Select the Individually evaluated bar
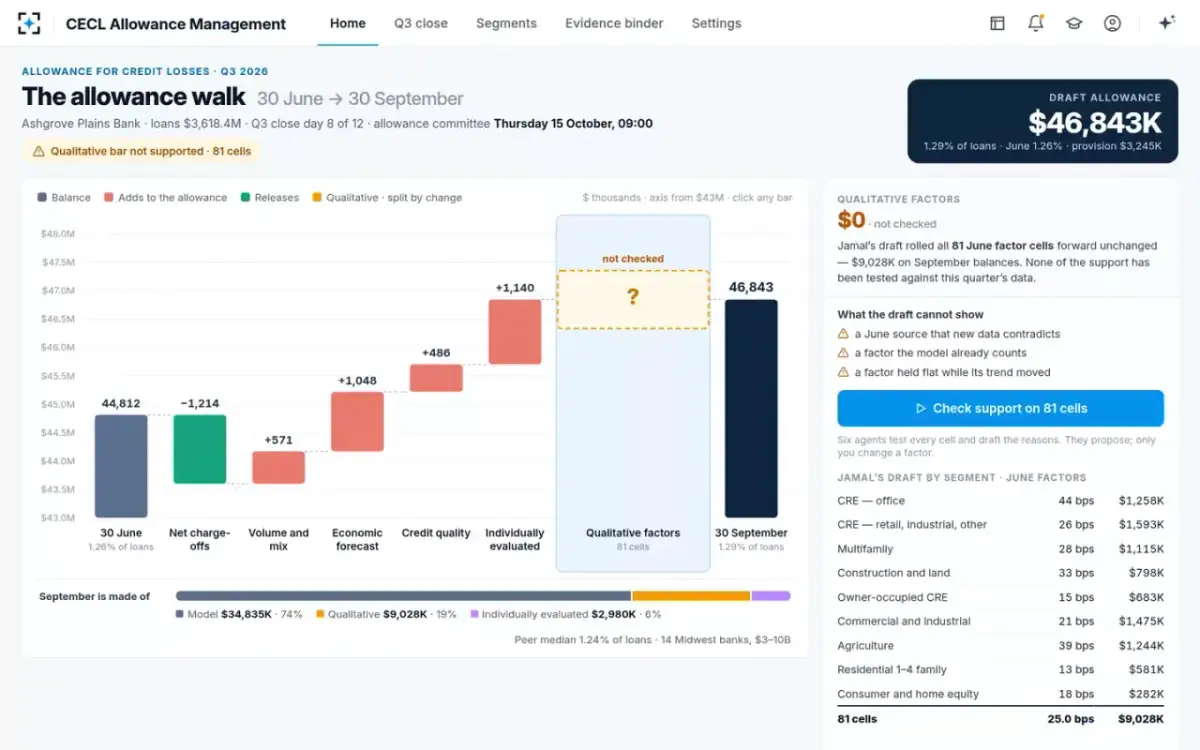The height and width of the screenshot is (750, 1200). tap(515, 332)
